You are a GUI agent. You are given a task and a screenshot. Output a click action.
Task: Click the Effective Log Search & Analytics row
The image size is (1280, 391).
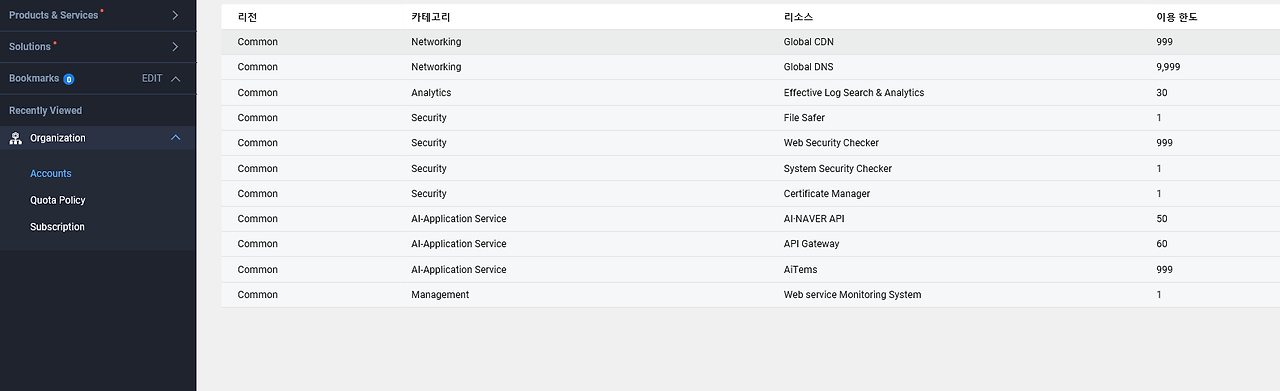click(x=750, y=93)
